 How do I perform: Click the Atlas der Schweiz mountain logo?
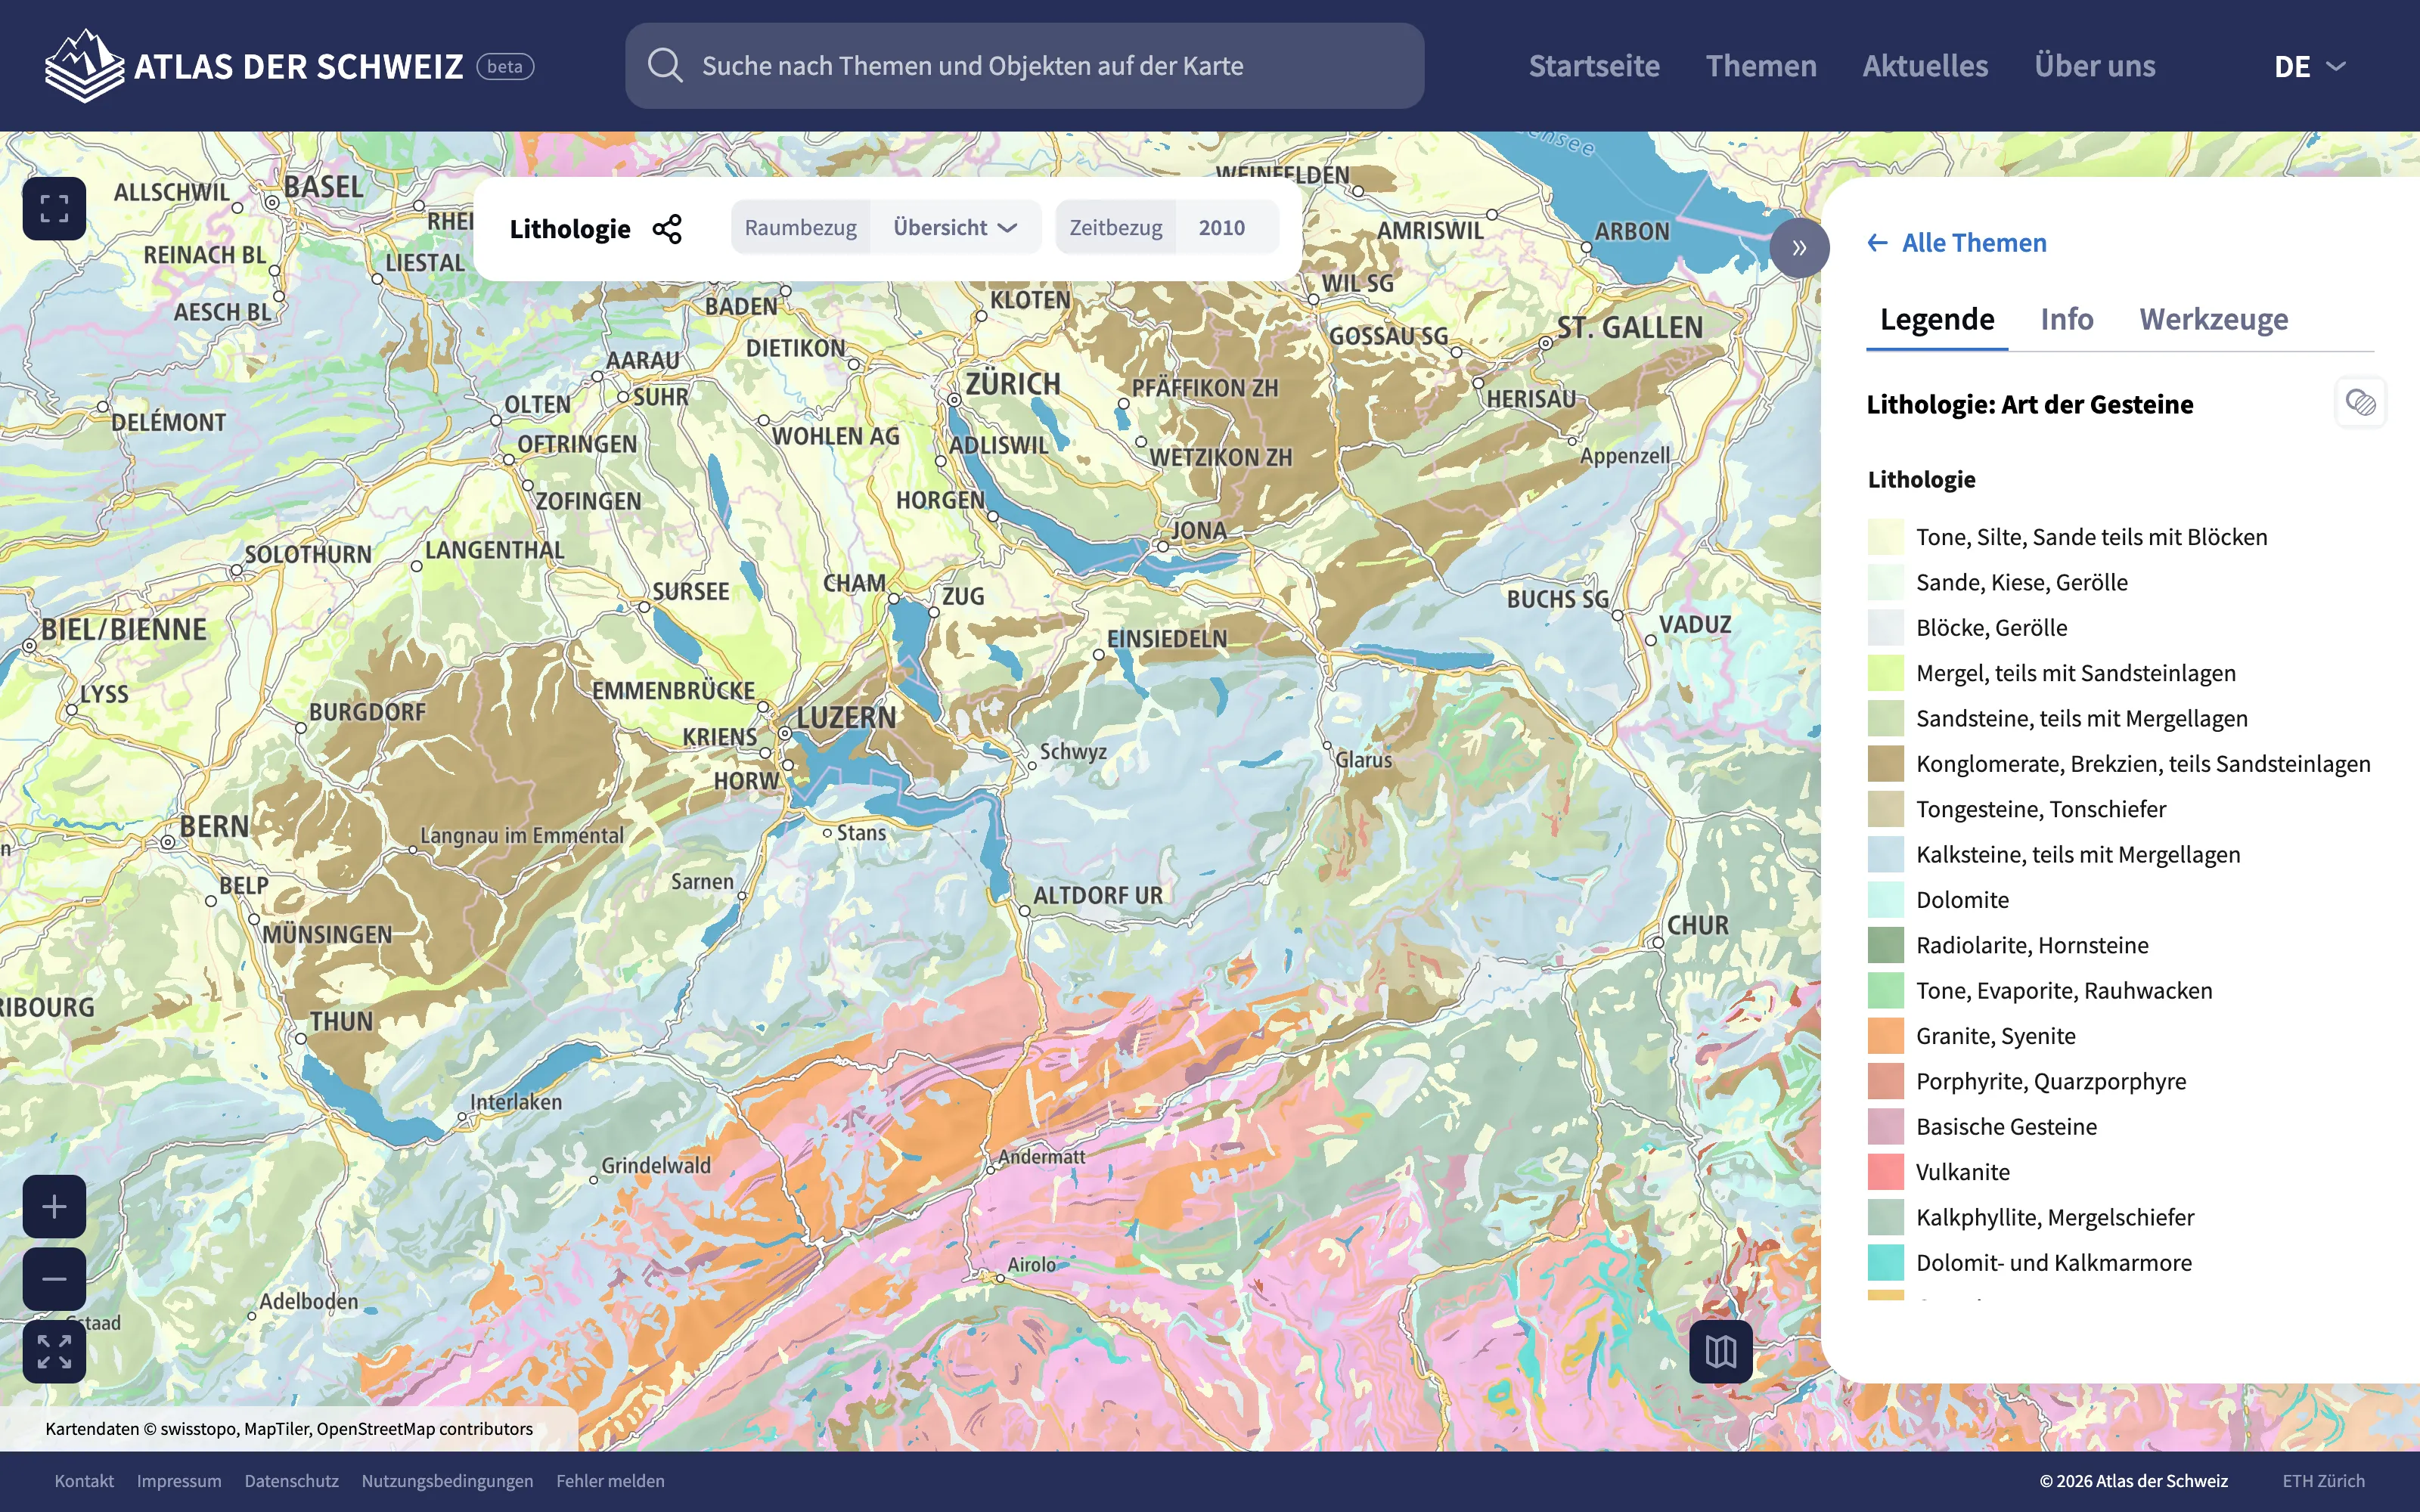click(x=85, y=66)
